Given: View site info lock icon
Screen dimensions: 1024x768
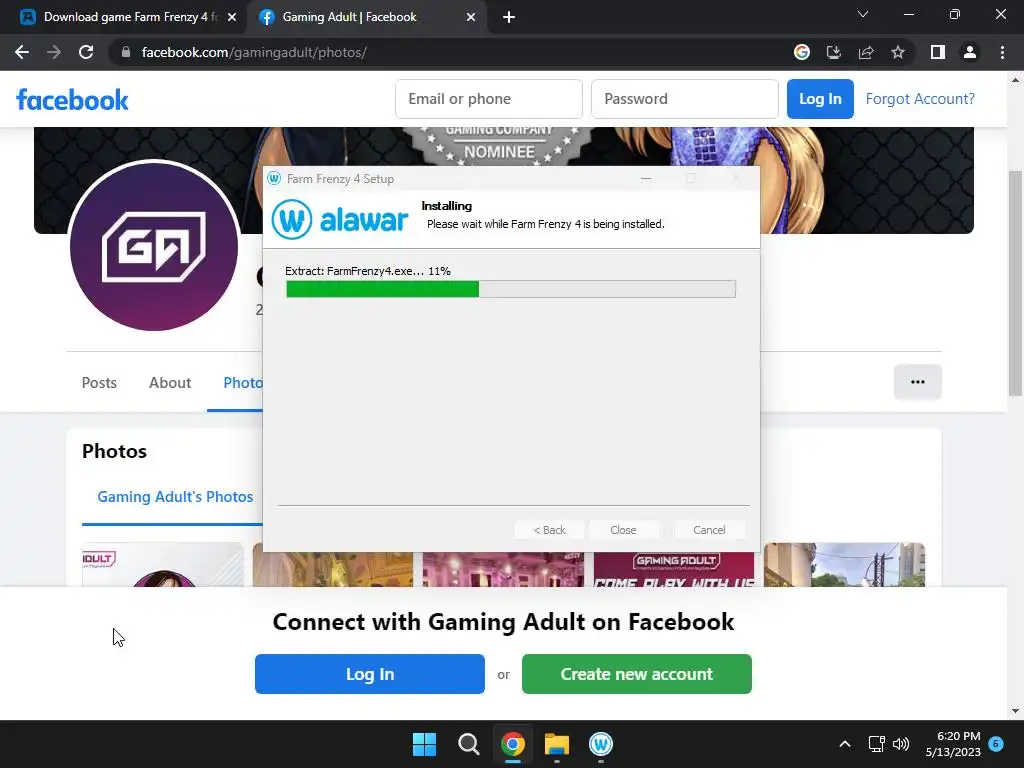Looking at the screenshot, I should tap(126, 52).
